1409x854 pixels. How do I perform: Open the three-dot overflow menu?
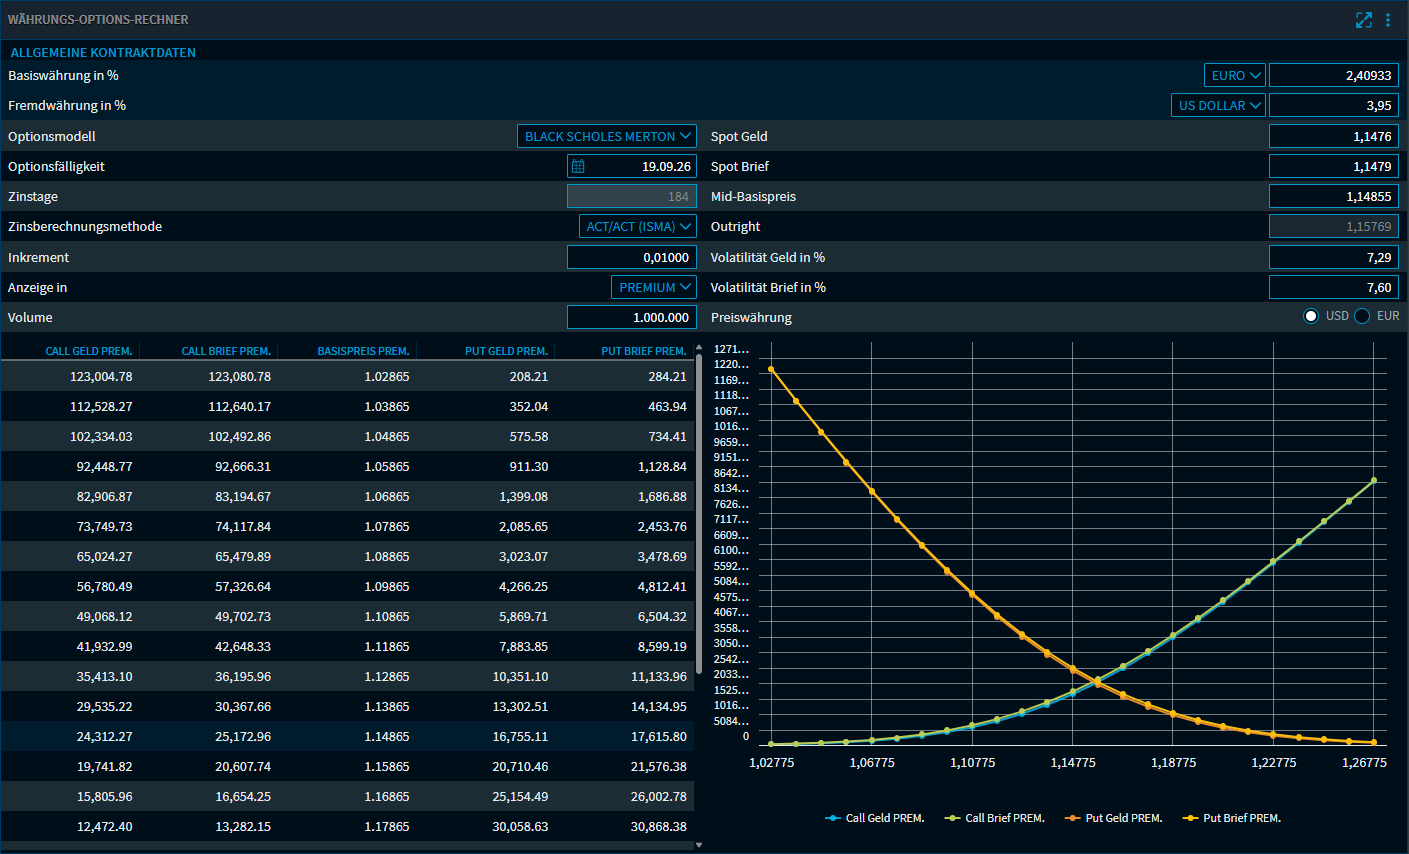point(1389,19)
